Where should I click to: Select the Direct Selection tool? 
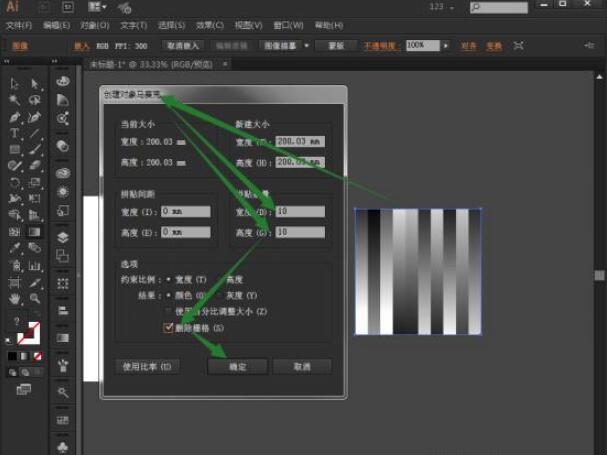[x=35, y=83]
